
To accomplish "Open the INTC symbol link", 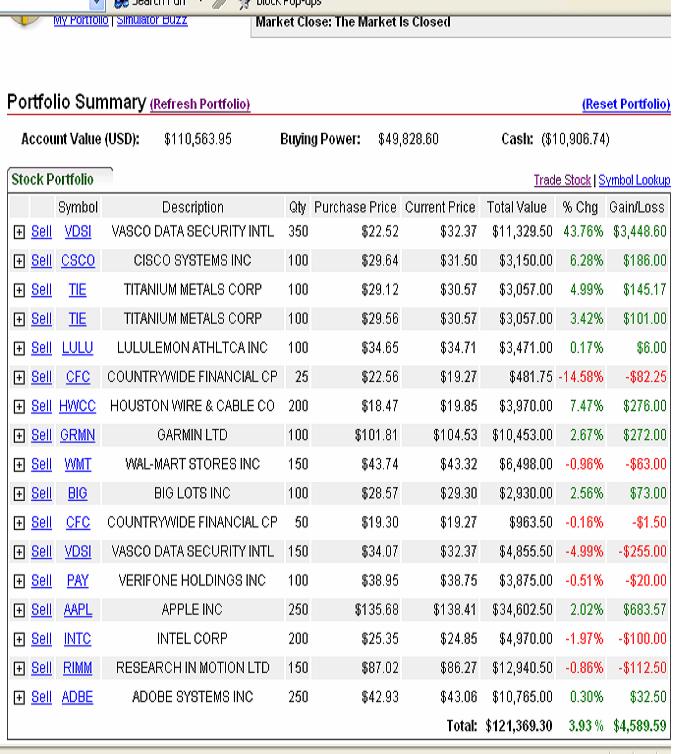I will tap(77, 639).
